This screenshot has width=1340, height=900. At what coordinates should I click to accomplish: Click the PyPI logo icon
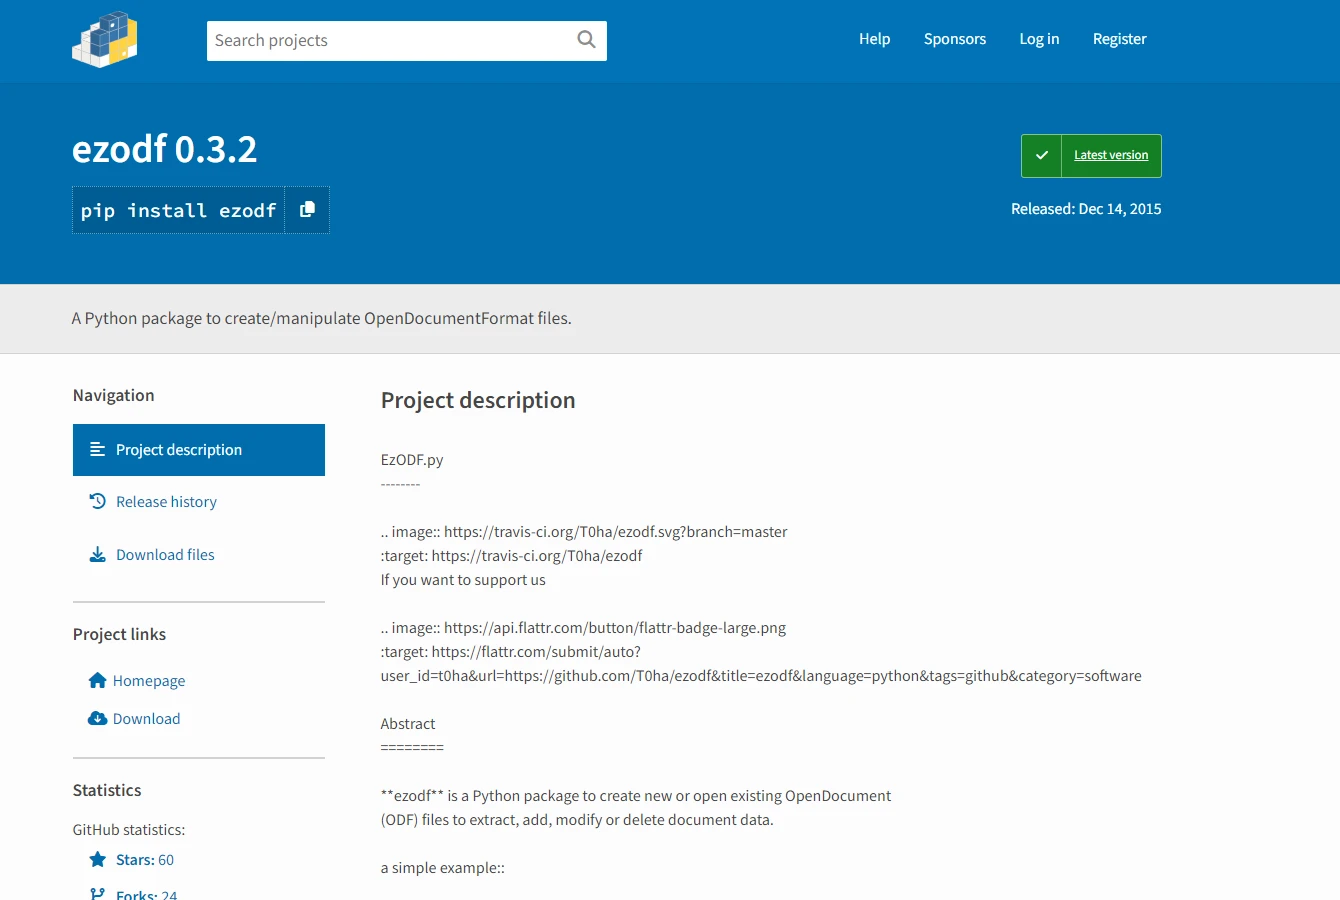coord(104,40)
